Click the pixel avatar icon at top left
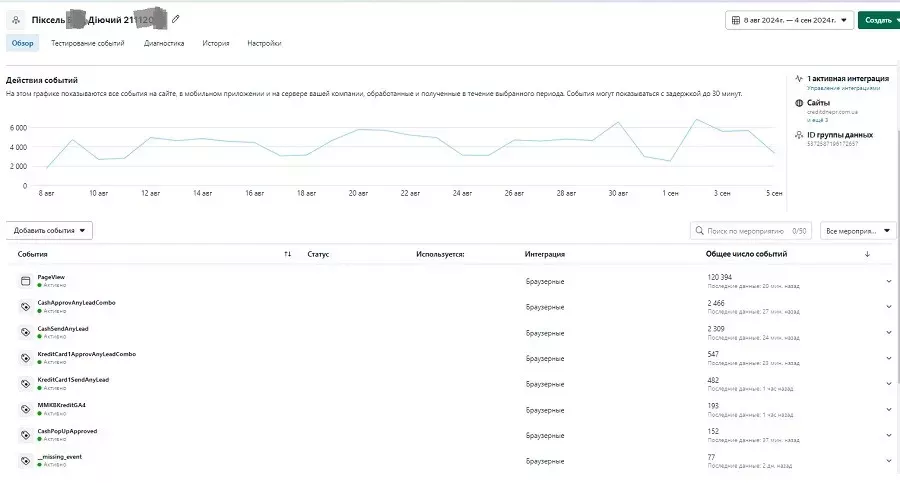This screenshot has height=483, width=900. [x=15, y=20]
